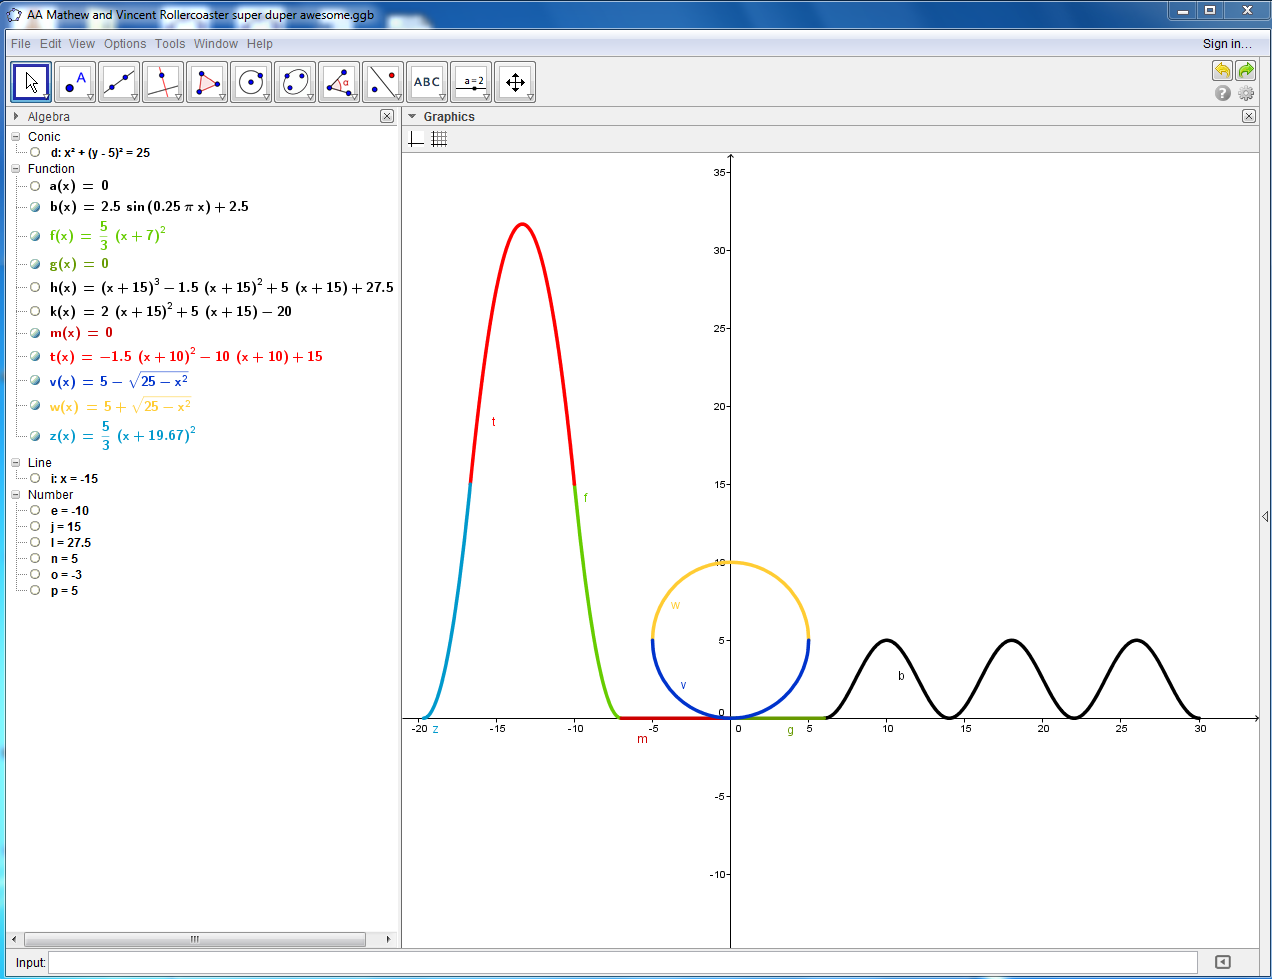1272x979 pixels.
Task: Click the Algebra panel horizontal scrollbar
Action: pos(195,939)
